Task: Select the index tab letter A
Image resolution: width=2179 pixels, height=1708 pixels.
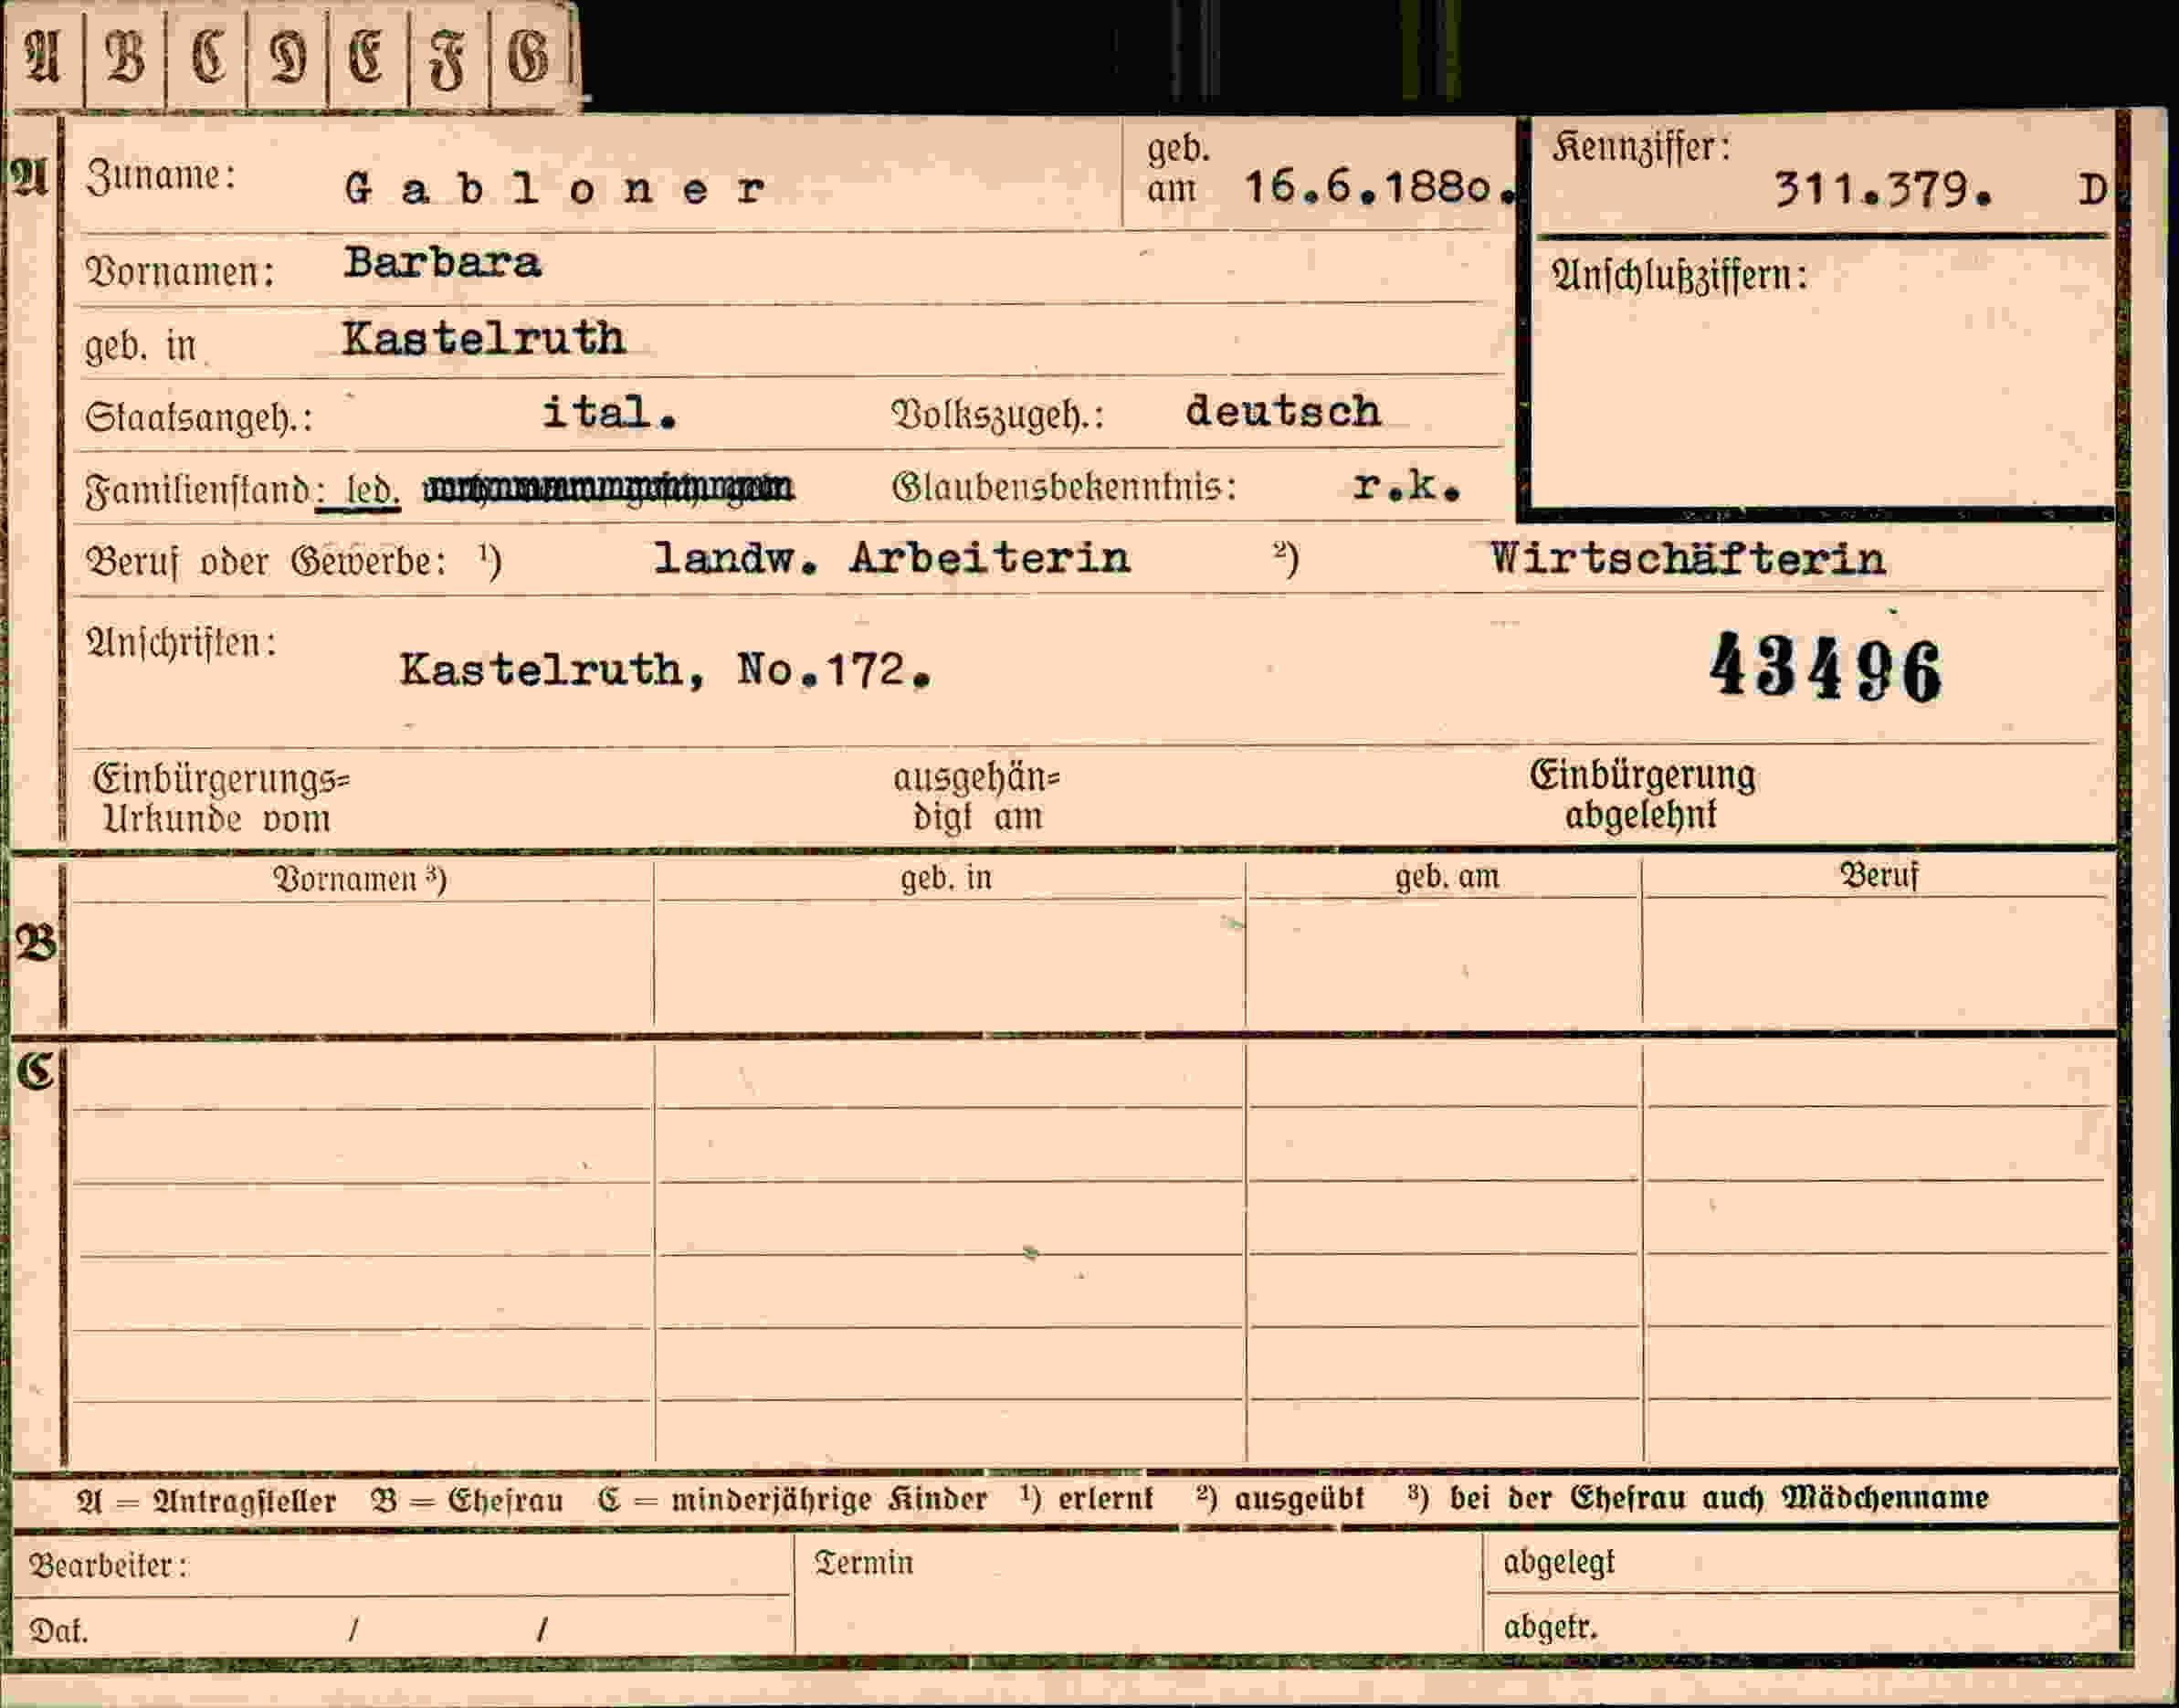Action: pyautogui.click(x=42, y=55)
